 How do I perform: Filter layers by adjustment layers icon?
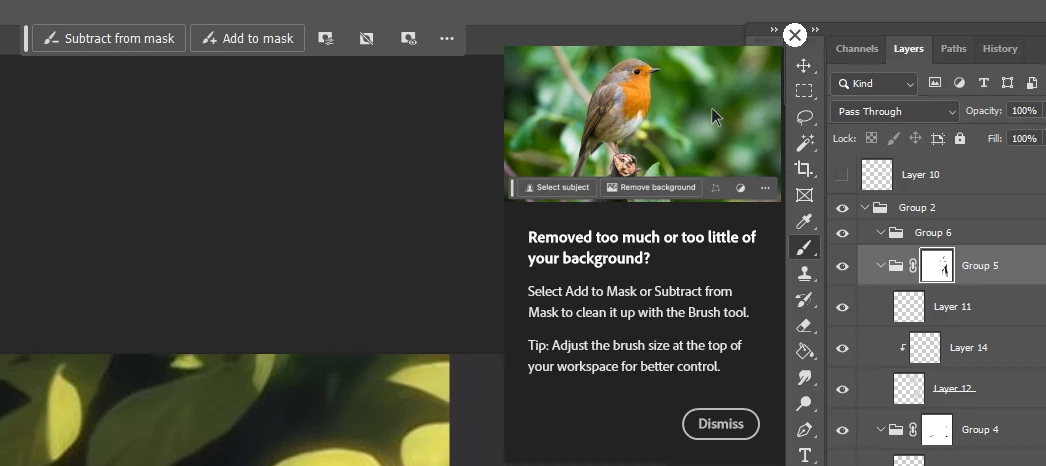point(959,83)
